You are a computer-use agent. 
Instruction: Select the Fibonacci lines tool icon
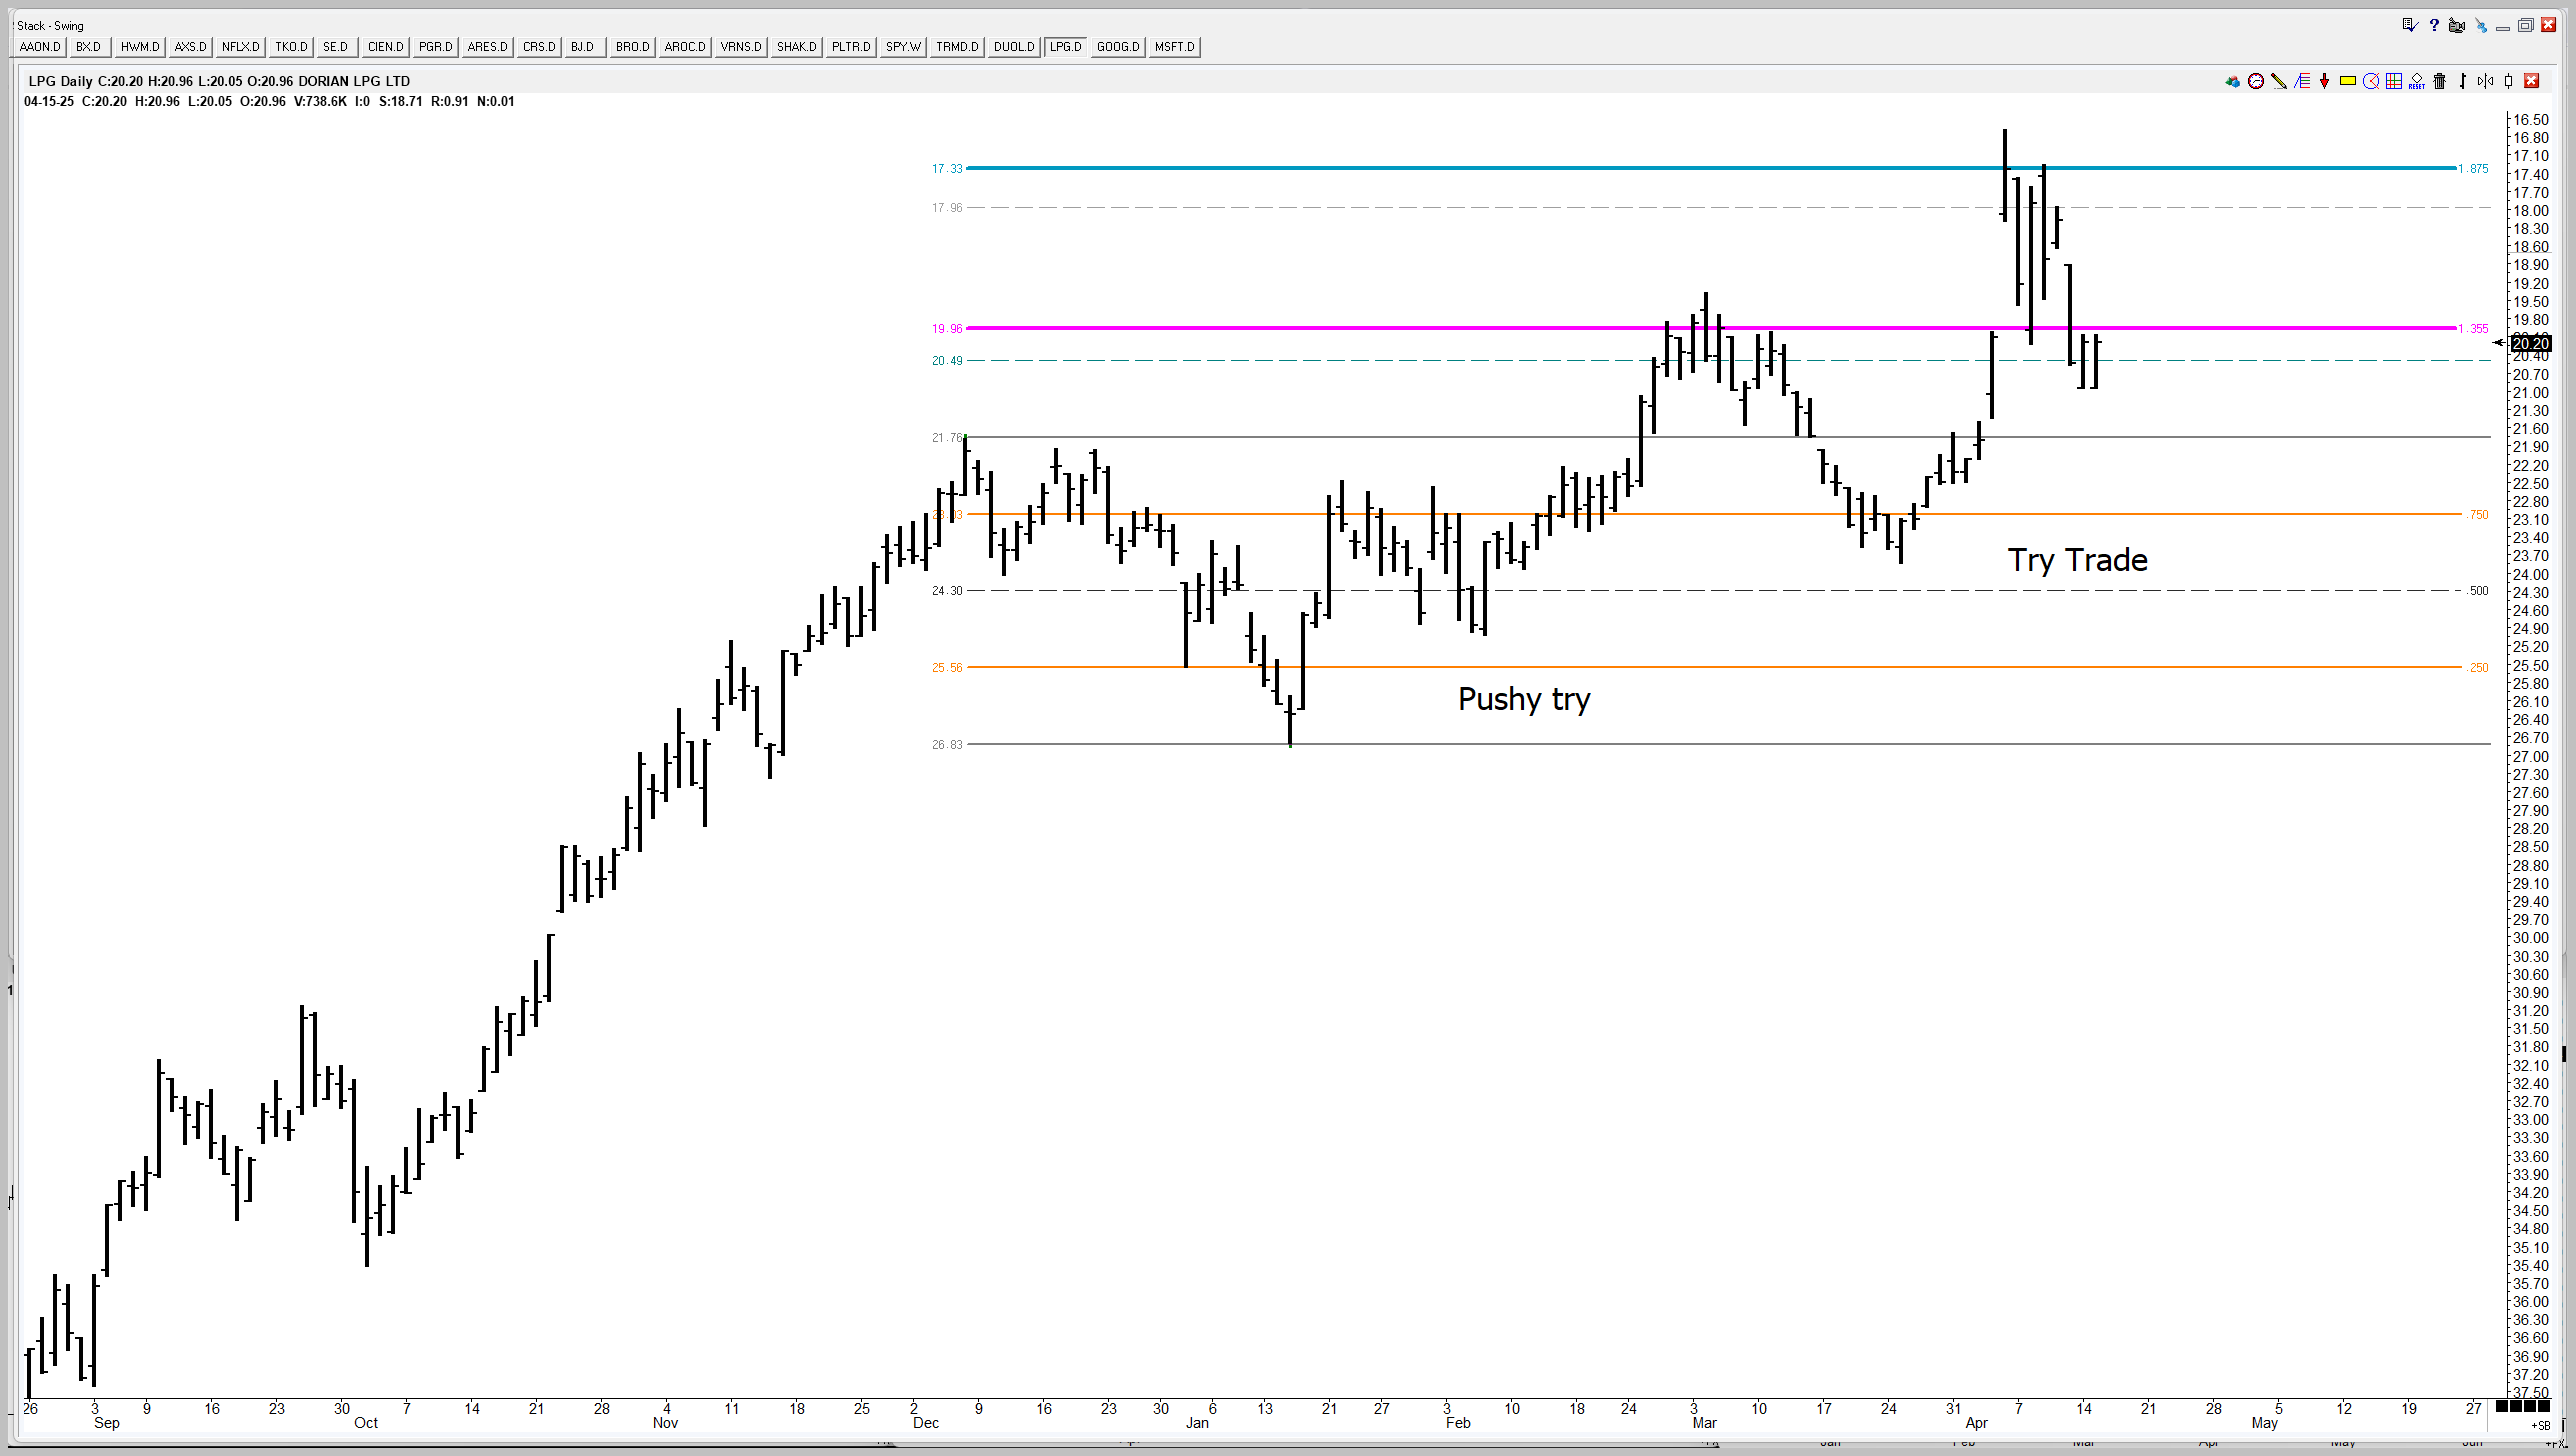pyautogui.click(x=2302, y=81)
